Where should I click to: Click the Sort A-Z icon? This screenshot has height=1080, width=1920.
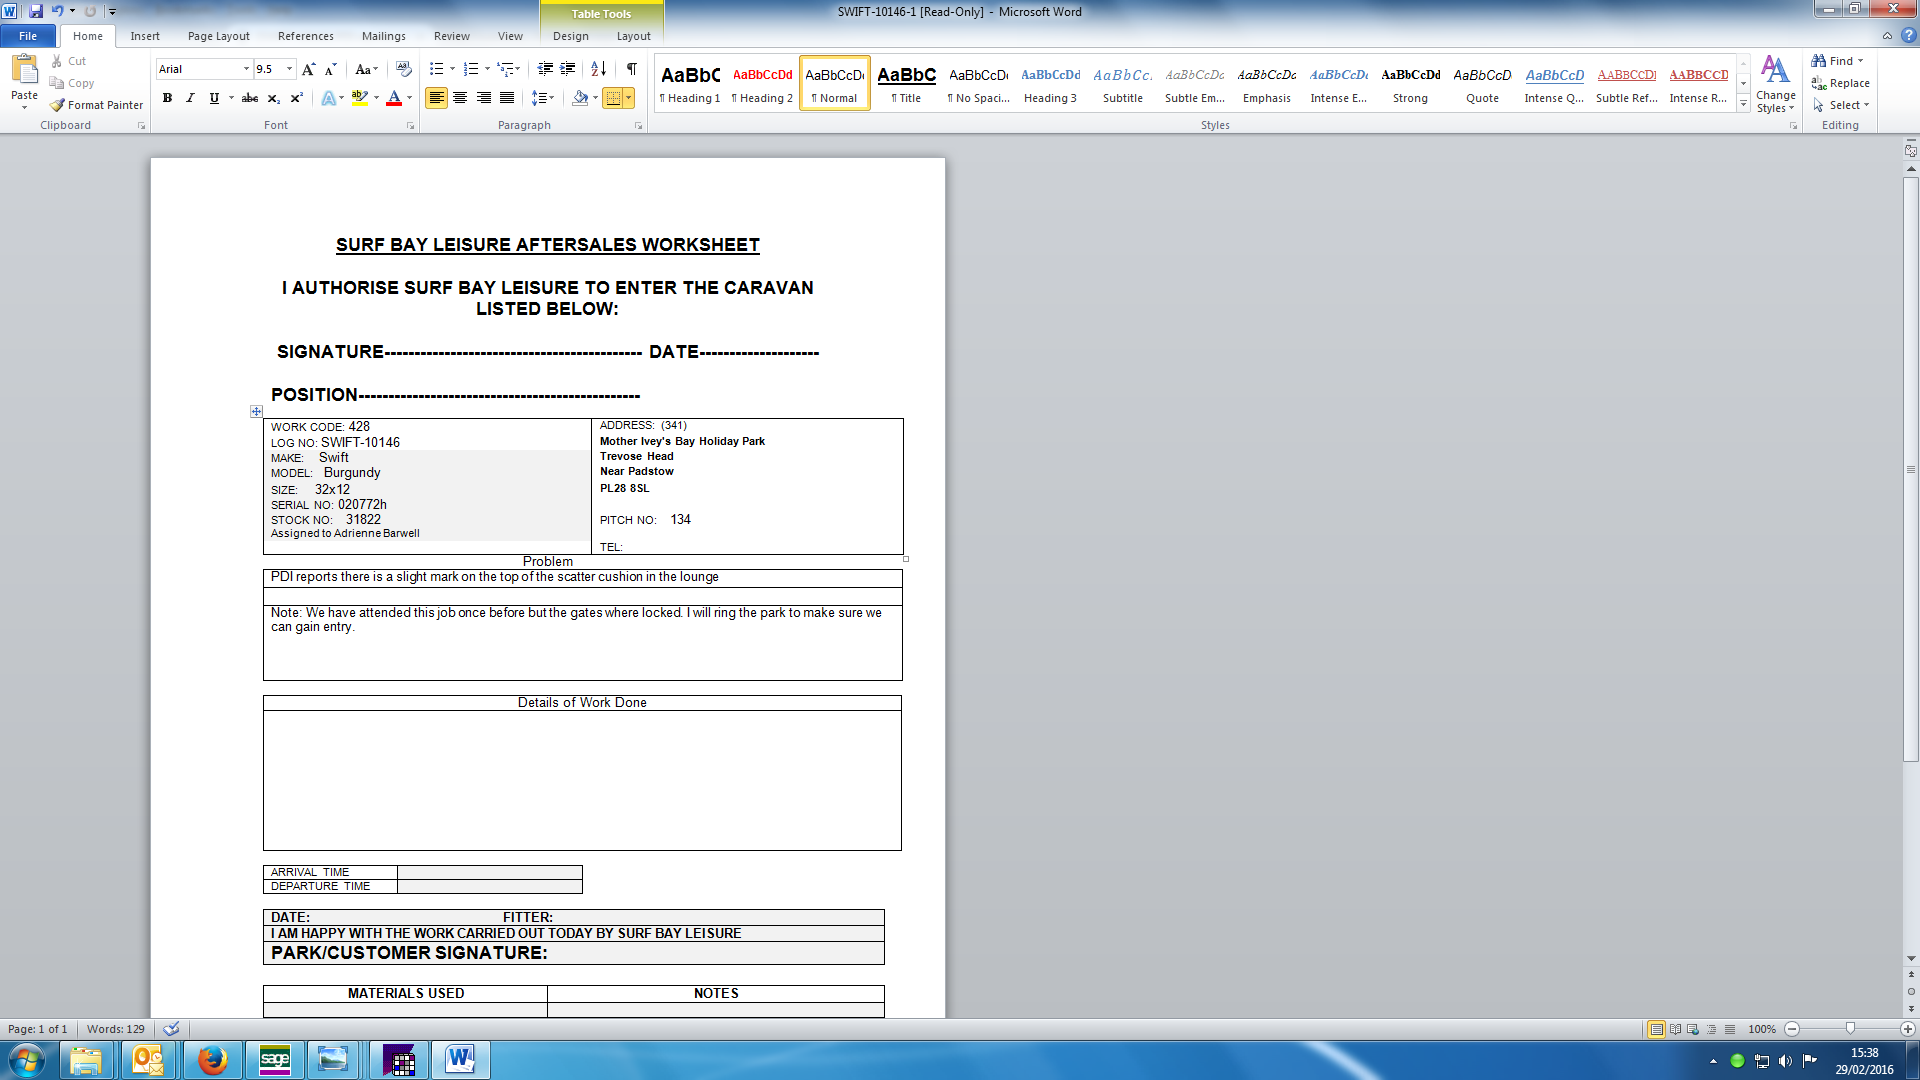[x=598, y=69]
